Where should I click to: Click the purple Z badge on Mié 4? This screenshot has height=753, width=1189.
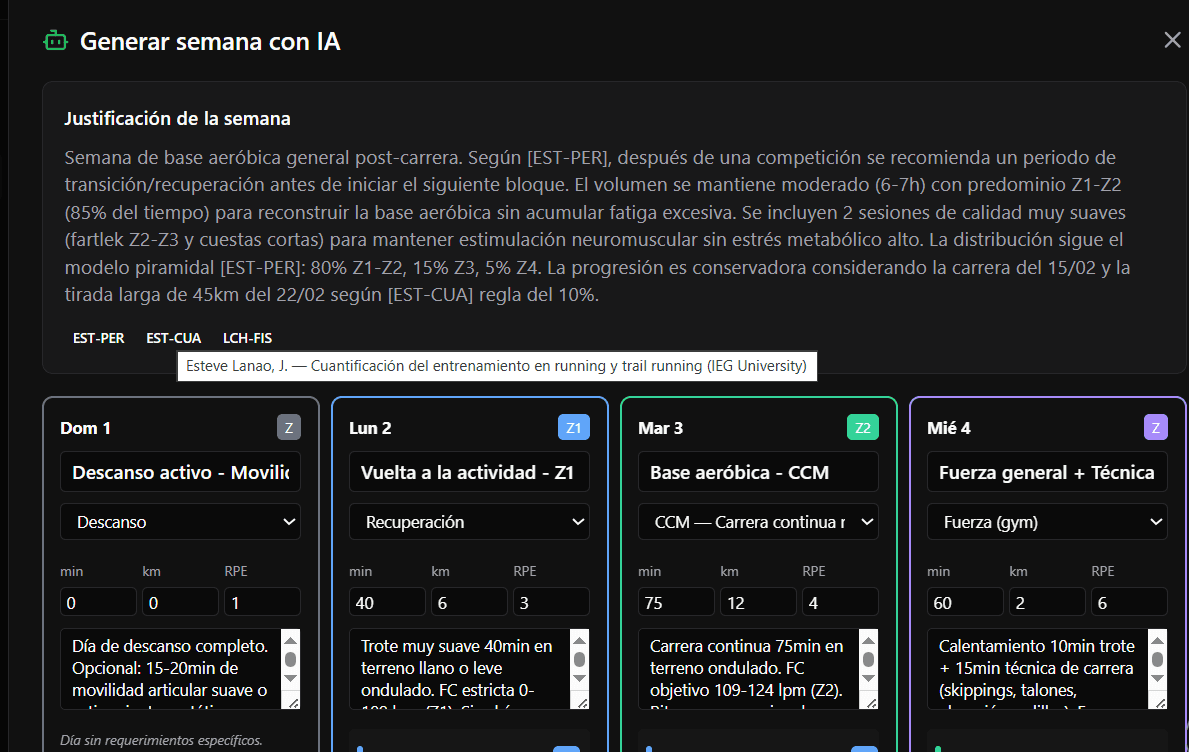[x=1155, y=428]
